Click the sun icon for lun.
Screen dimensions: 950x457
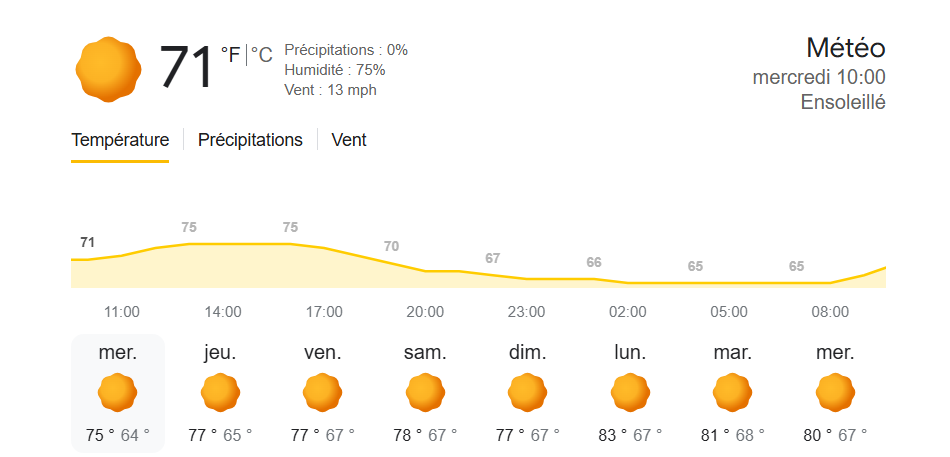pyautogui.click(x=630, y=392)
